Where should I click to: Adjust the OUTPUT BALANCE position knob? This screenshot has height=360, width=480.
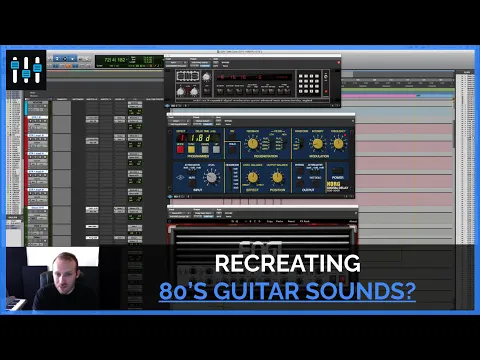click(277, 177)
